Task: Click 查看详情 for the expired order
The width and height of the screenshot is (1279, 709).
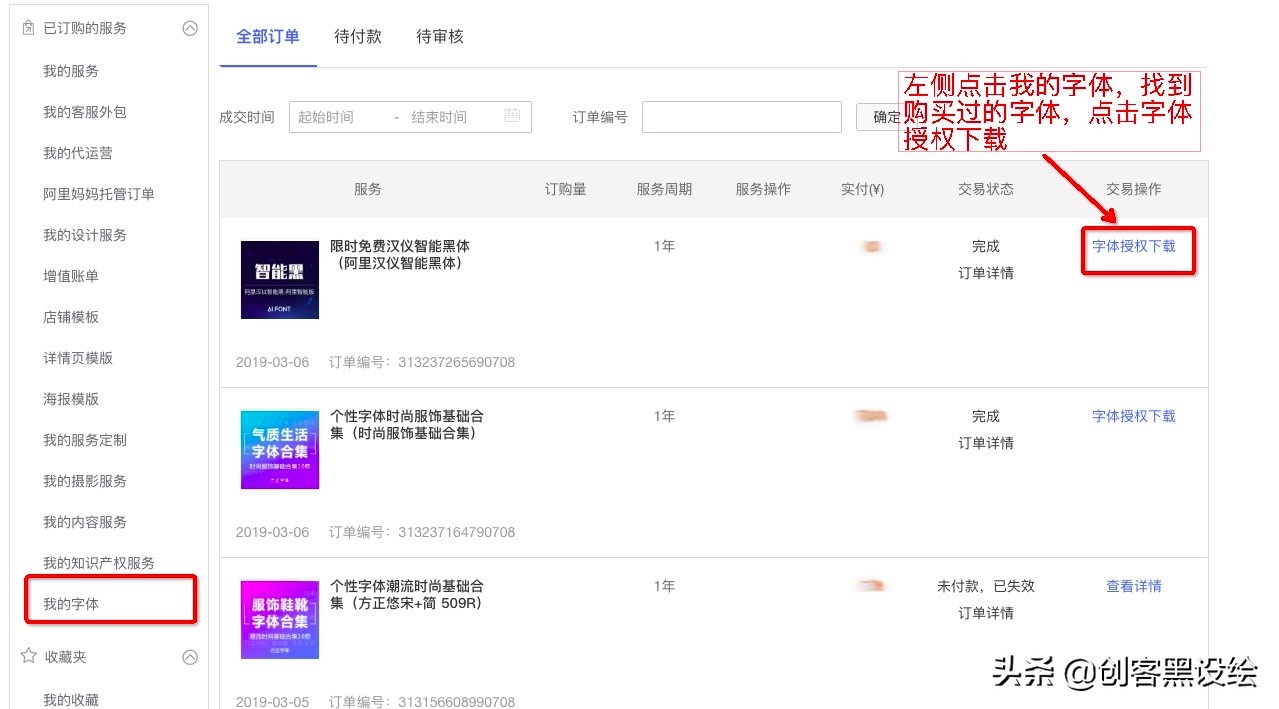Action: point(1134,586)
